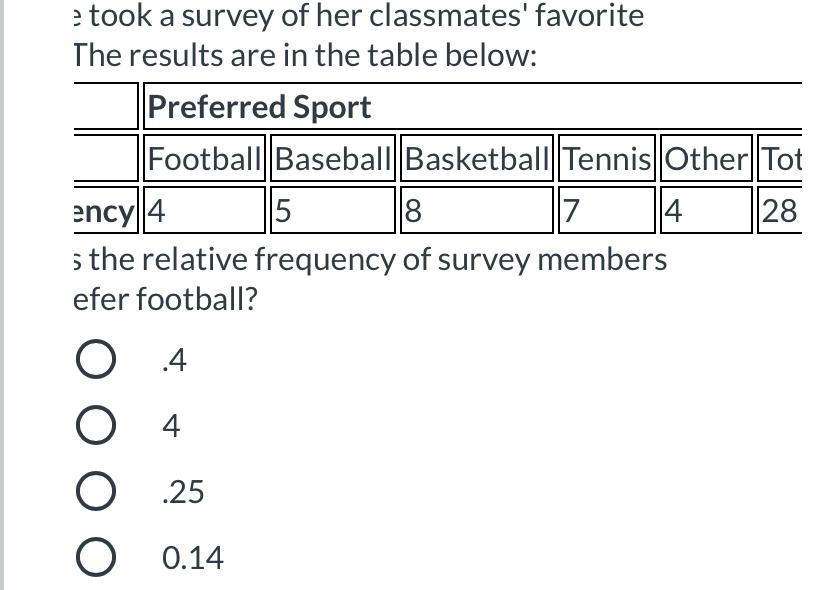Click the Basketball column header cell
828x590 pixels.
point(477,159)
